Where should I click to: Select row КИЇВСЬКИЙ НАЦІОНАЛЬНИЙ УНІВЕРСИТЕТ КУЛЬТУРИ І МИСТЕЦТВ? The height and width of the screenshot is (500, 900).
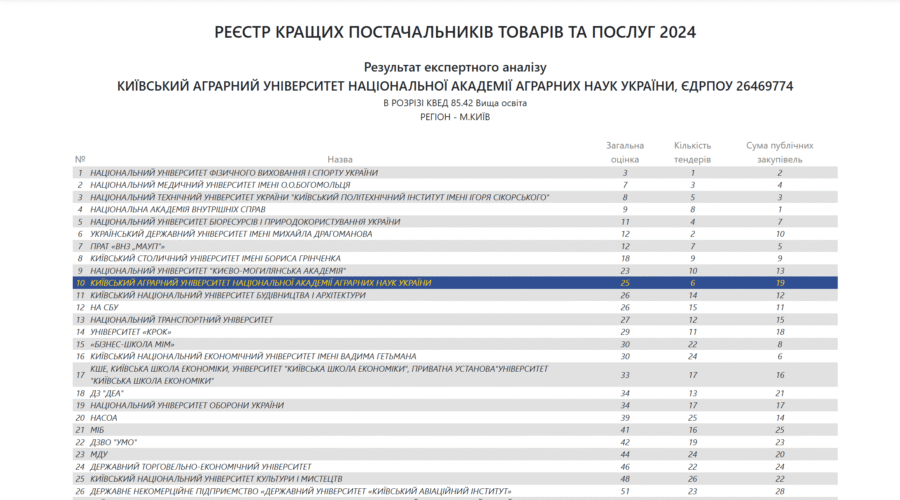click(455, 479)
